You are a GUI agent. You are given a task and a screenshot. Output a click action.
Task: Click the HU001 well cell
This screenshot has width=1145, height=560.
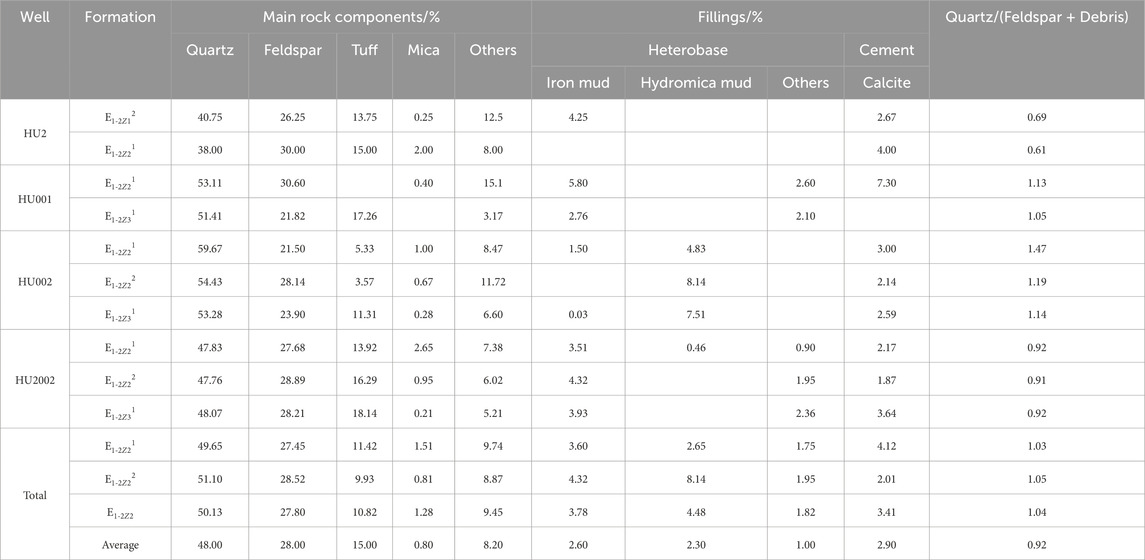[x=34, y=198]
